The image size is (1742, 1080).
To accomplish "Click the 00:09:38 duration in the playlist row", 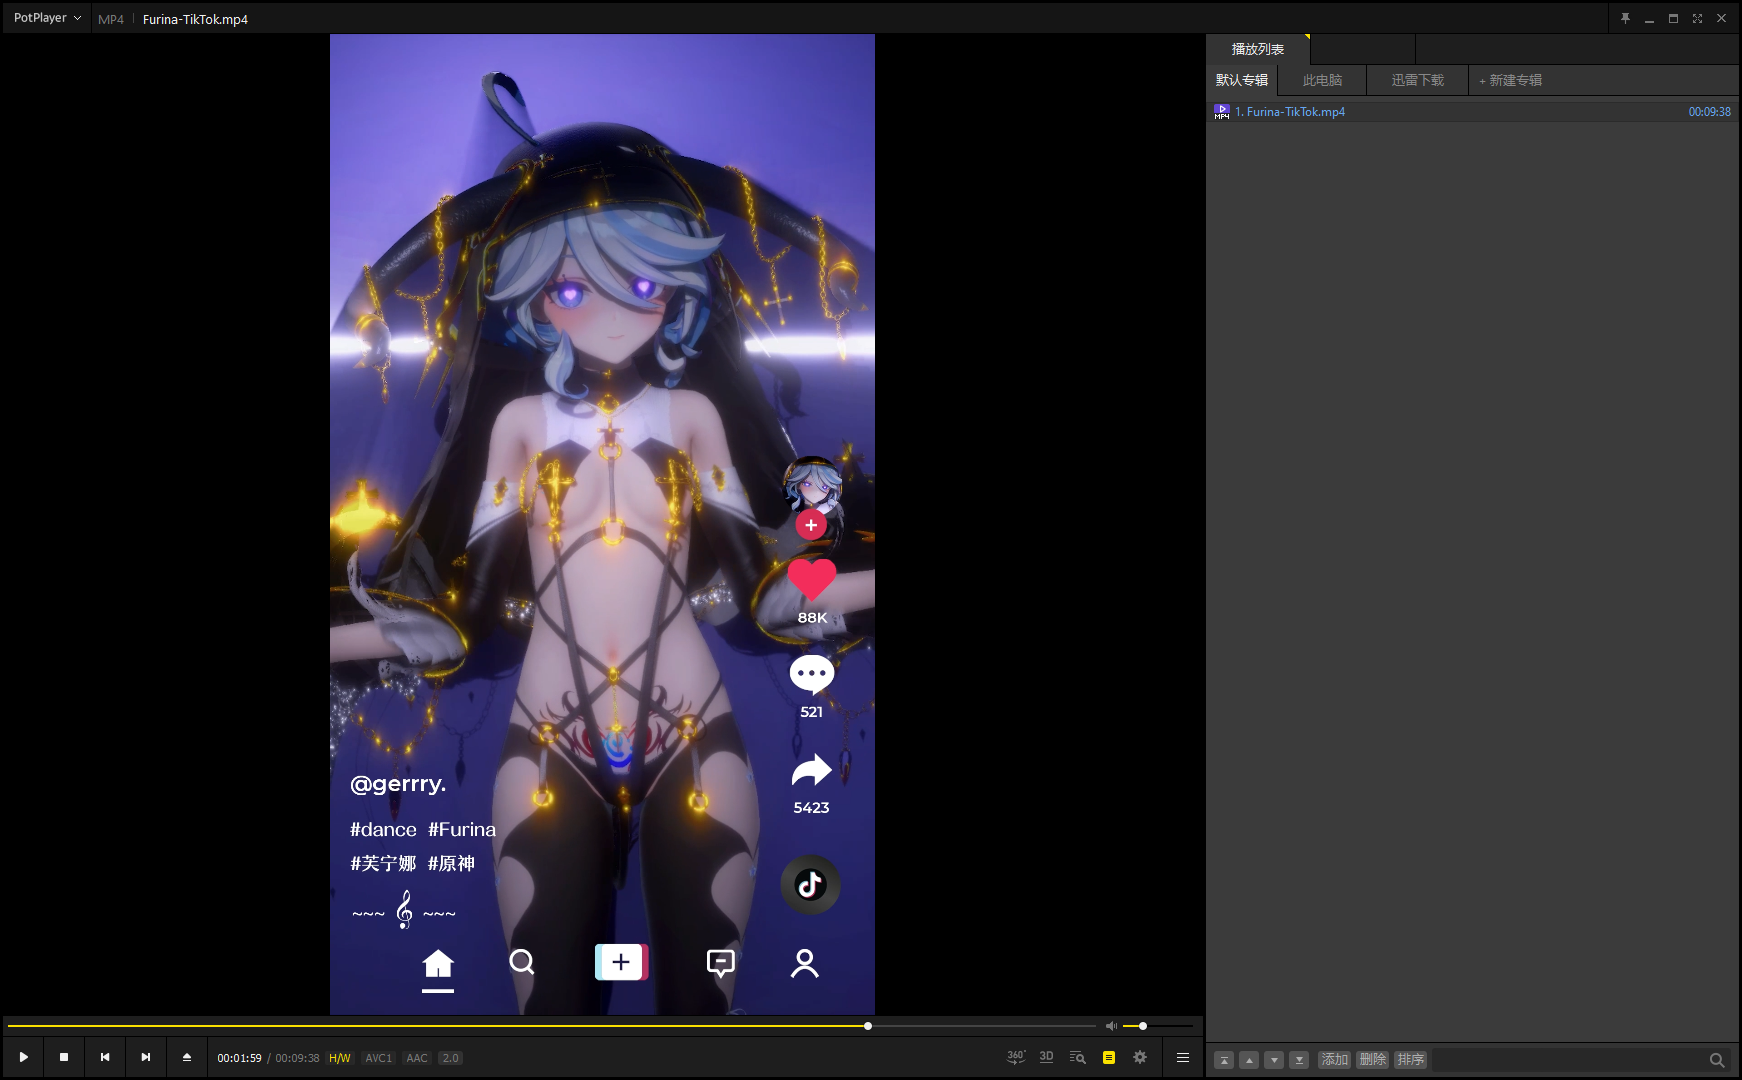I will click(x=1709, y=112).
